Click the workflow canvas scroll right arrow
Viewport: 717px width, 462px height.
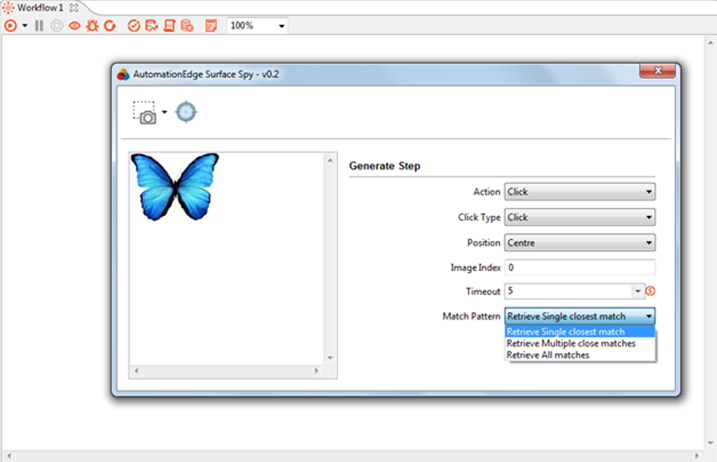pos(697,456)
